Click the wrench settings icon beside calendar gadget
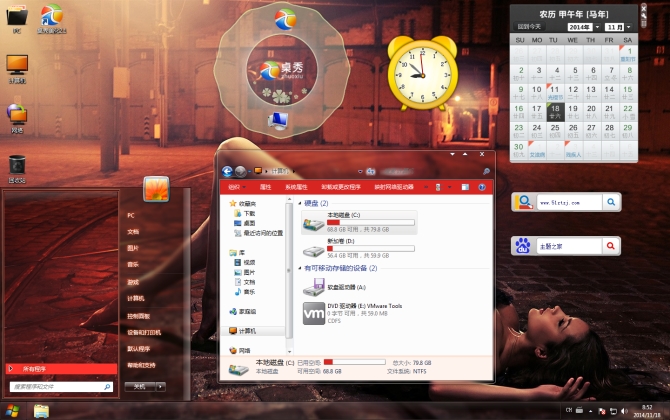Image resolution: width=670 pixels, height=420 pixels. tap(644, 16)
